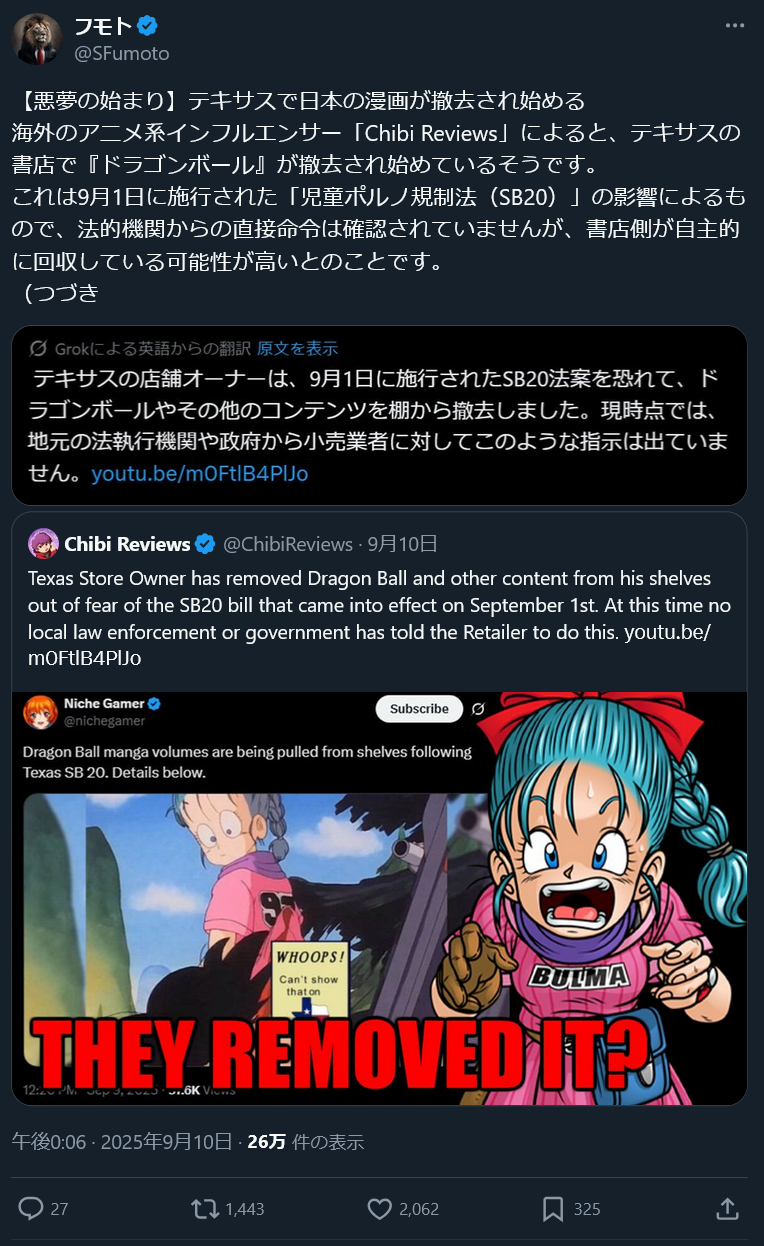764x1246 pixels.
Task: Click the 午後0:06 · 2025年9月10日 timestamp
Action: (x=122, y=1142)
